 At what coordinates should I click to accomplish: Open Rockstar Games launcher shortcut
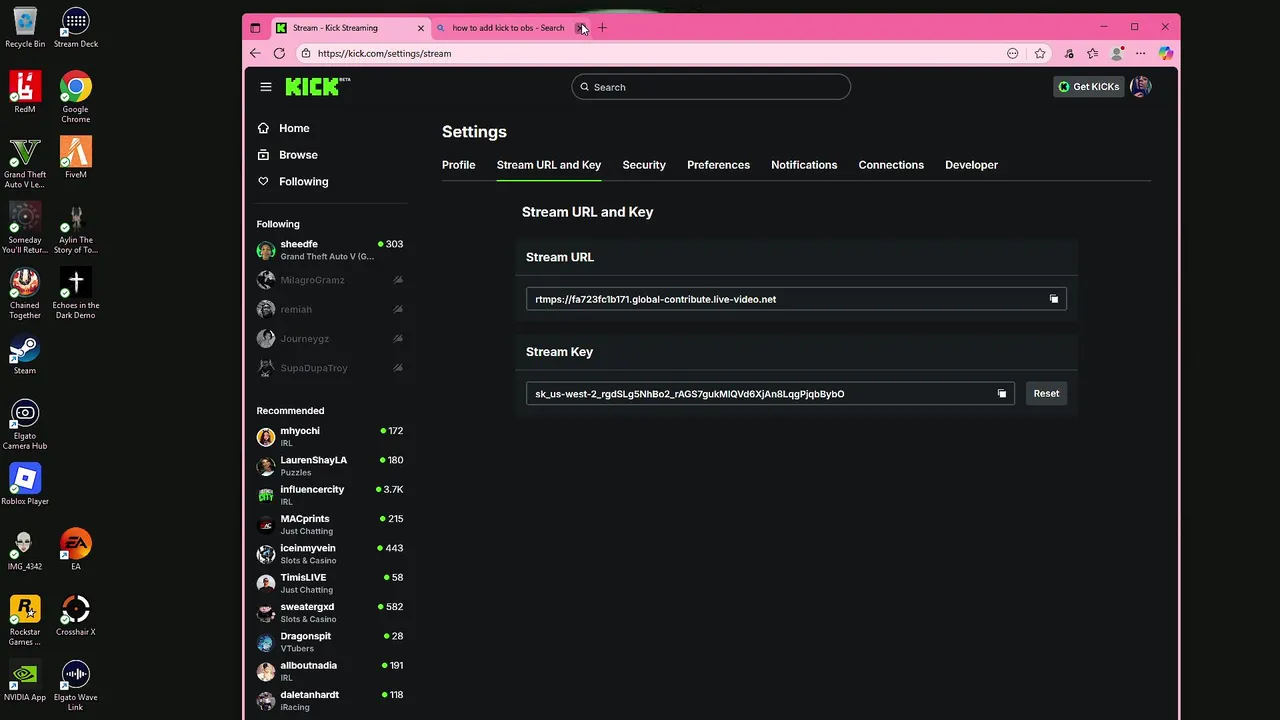[25, 620]
